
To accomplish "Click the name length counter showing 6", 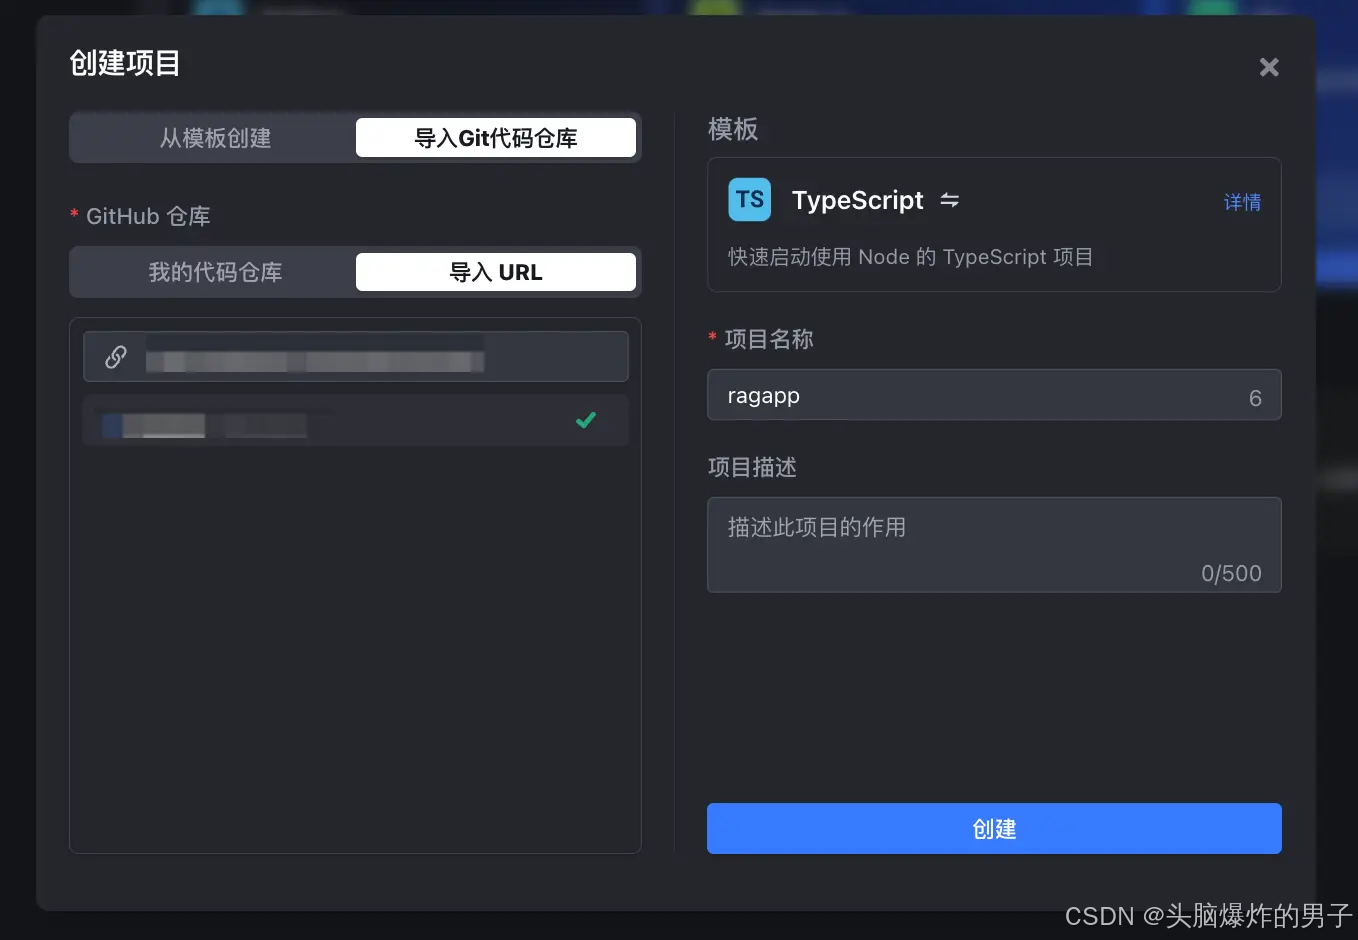I will point(1255,397).
